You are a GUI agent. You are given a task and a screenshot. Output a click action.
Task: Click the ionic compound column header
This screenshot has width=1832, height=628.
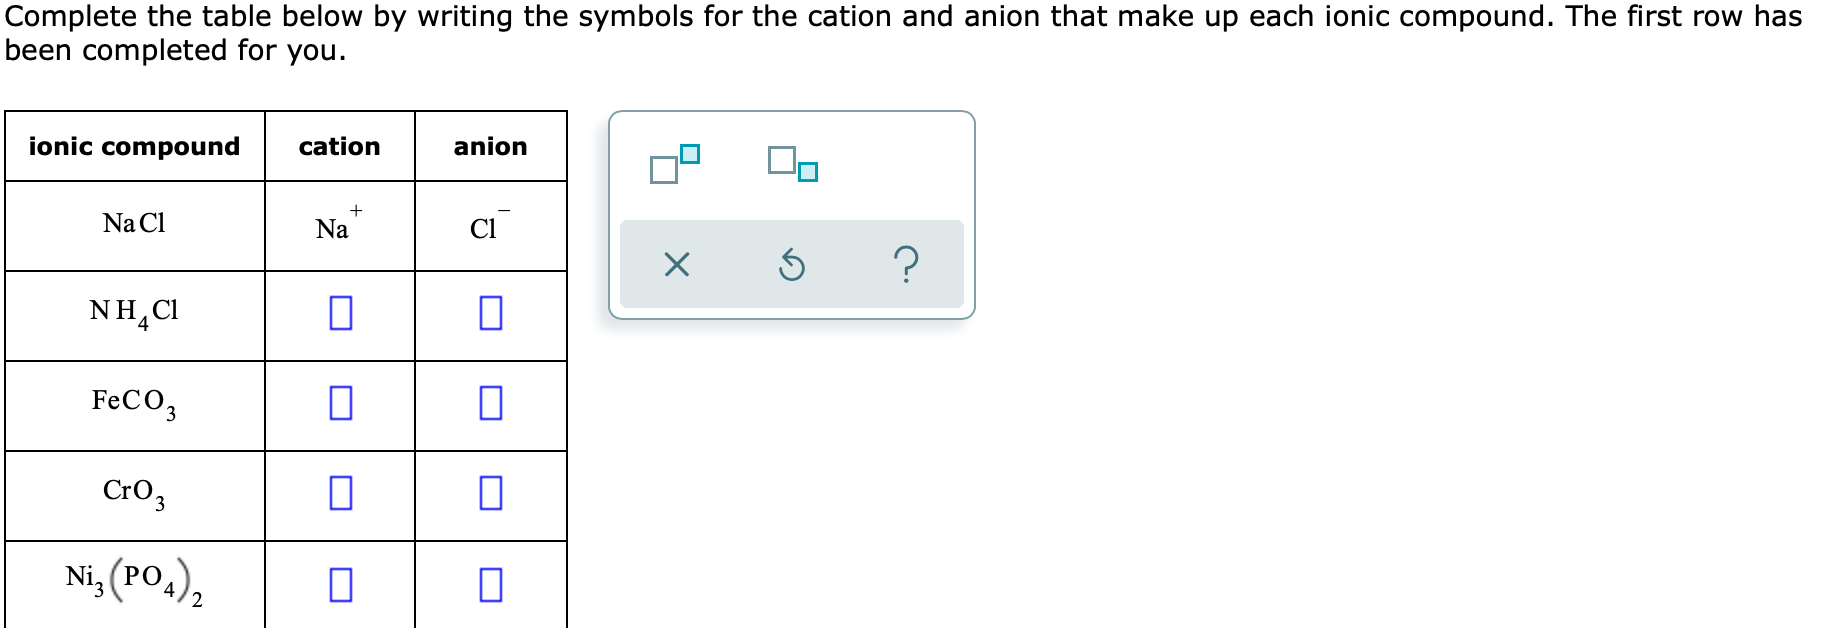[x=135, y=146]
